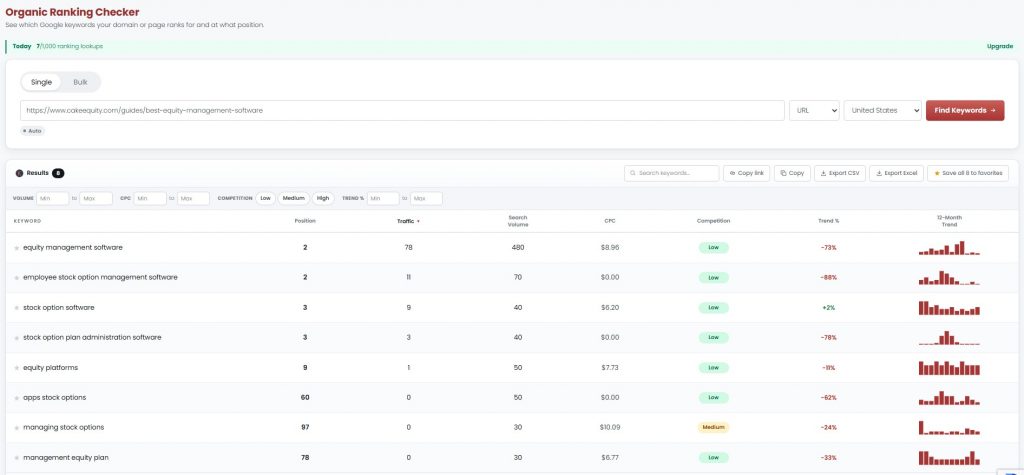The height and width of the screenshot is (475, 1024).
Task: Save all 8 to favorites
Action: (968, 173)
